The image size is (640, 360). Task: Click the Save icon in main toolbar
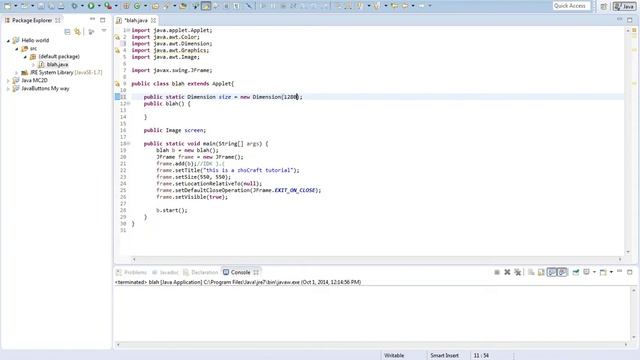pos(41,6)
